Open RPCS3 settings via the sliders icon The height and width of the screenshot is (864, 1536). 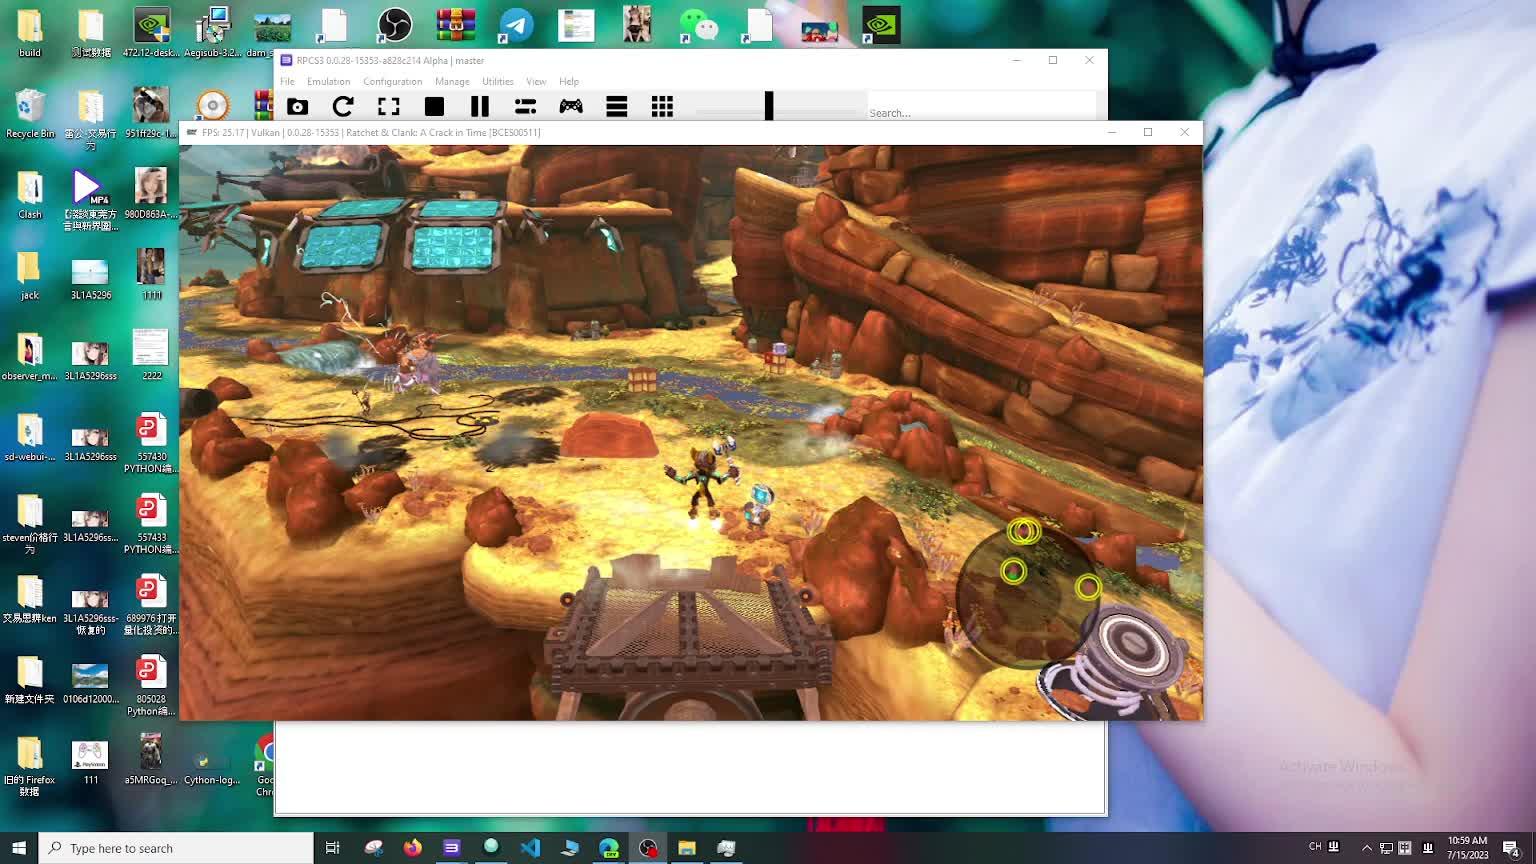pyautogui.click(x=526, y=106)
